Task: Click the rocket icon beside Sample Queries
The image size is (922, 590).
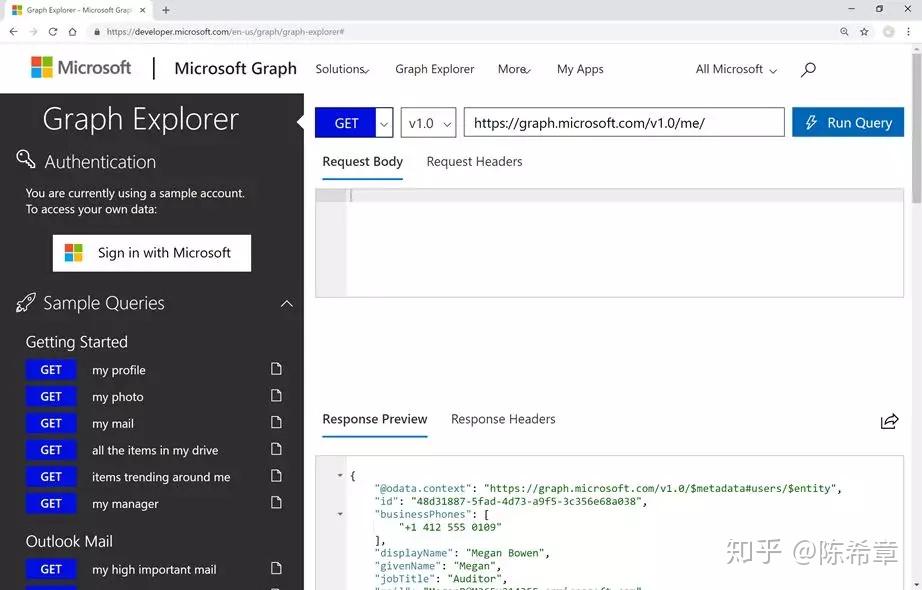Action: [23, 303]
